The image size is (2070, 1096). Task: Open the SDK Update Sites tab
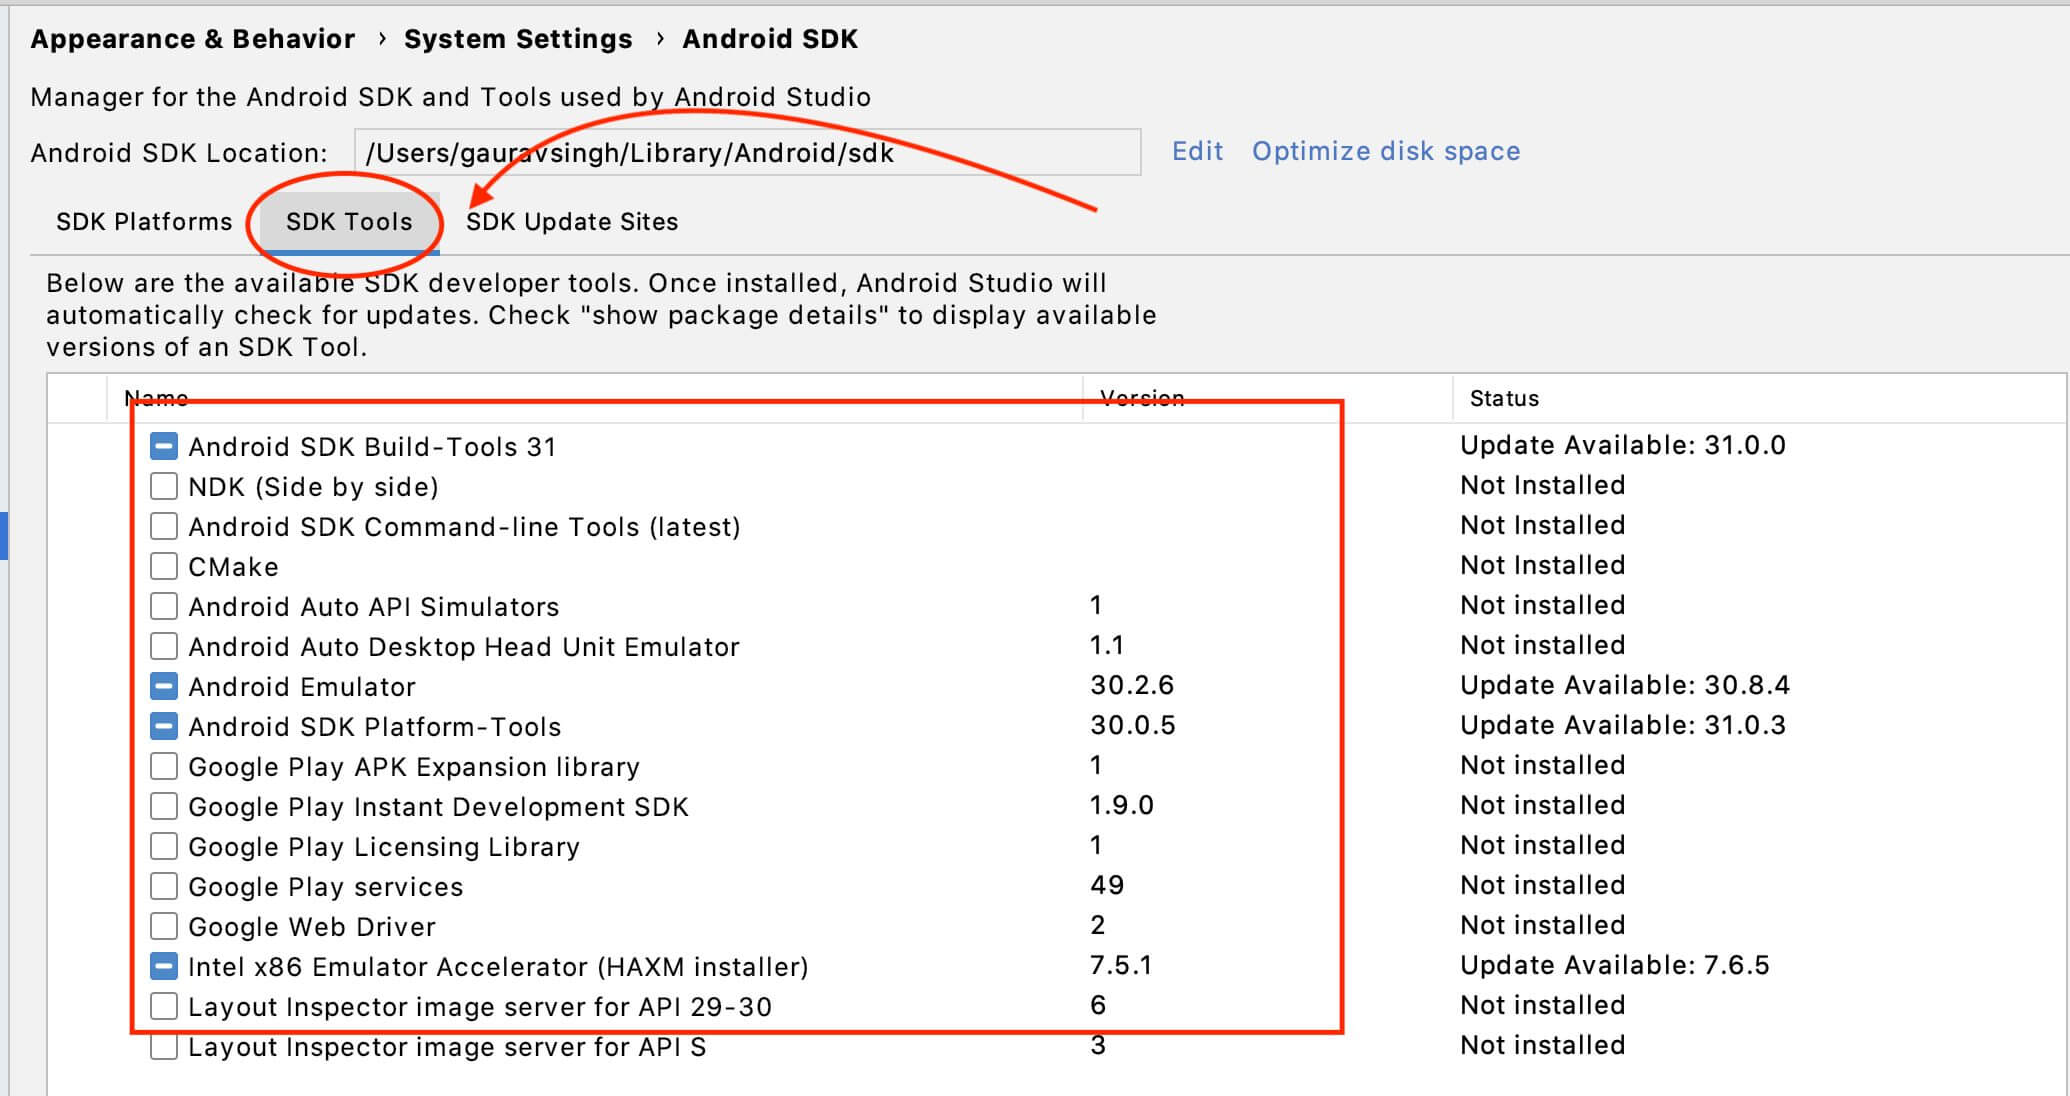click(x=572, y=222)
